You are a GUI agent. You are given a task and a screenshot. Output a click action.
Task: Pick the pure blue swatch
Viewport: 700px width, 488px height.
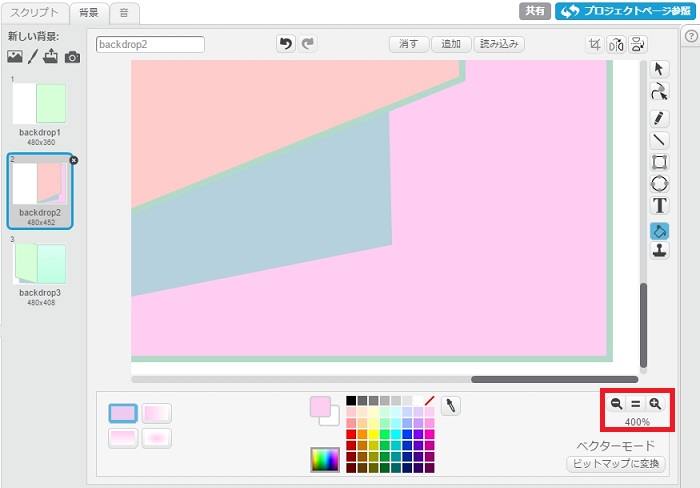click(x=407, y=434)
